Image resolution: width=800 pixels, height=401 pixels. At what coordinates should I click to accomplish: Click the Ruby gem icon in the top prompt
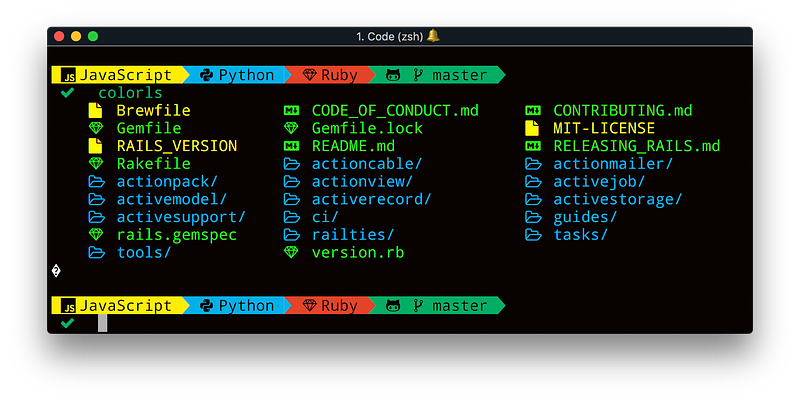point(309,75)
